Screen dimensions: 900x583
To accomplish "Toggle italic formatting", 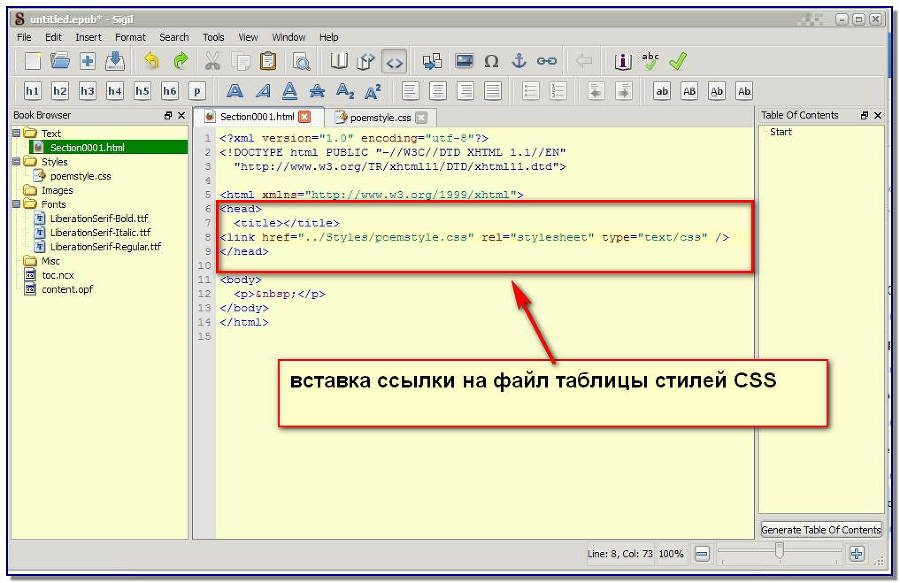I will [262, 91].
